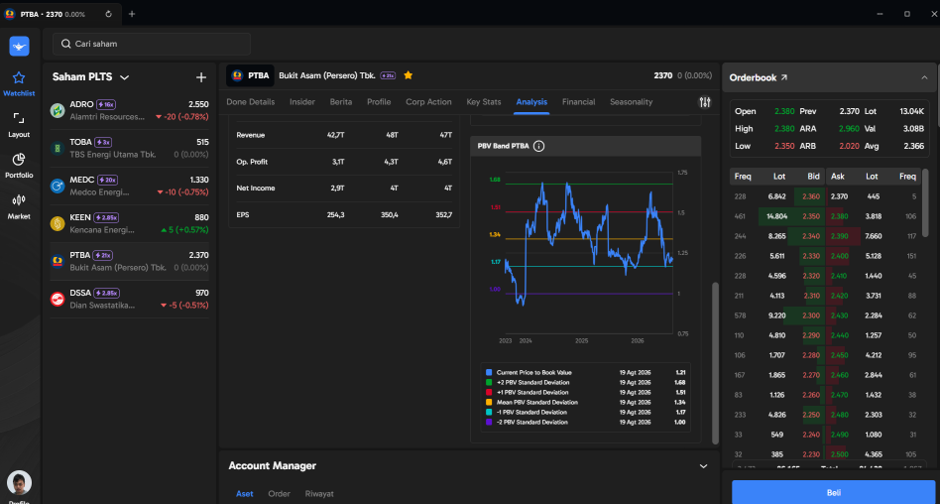The width and height of the screenshot is (940, 504).
Task: Switch to the Key Stats tab
Action: point(484,102)
